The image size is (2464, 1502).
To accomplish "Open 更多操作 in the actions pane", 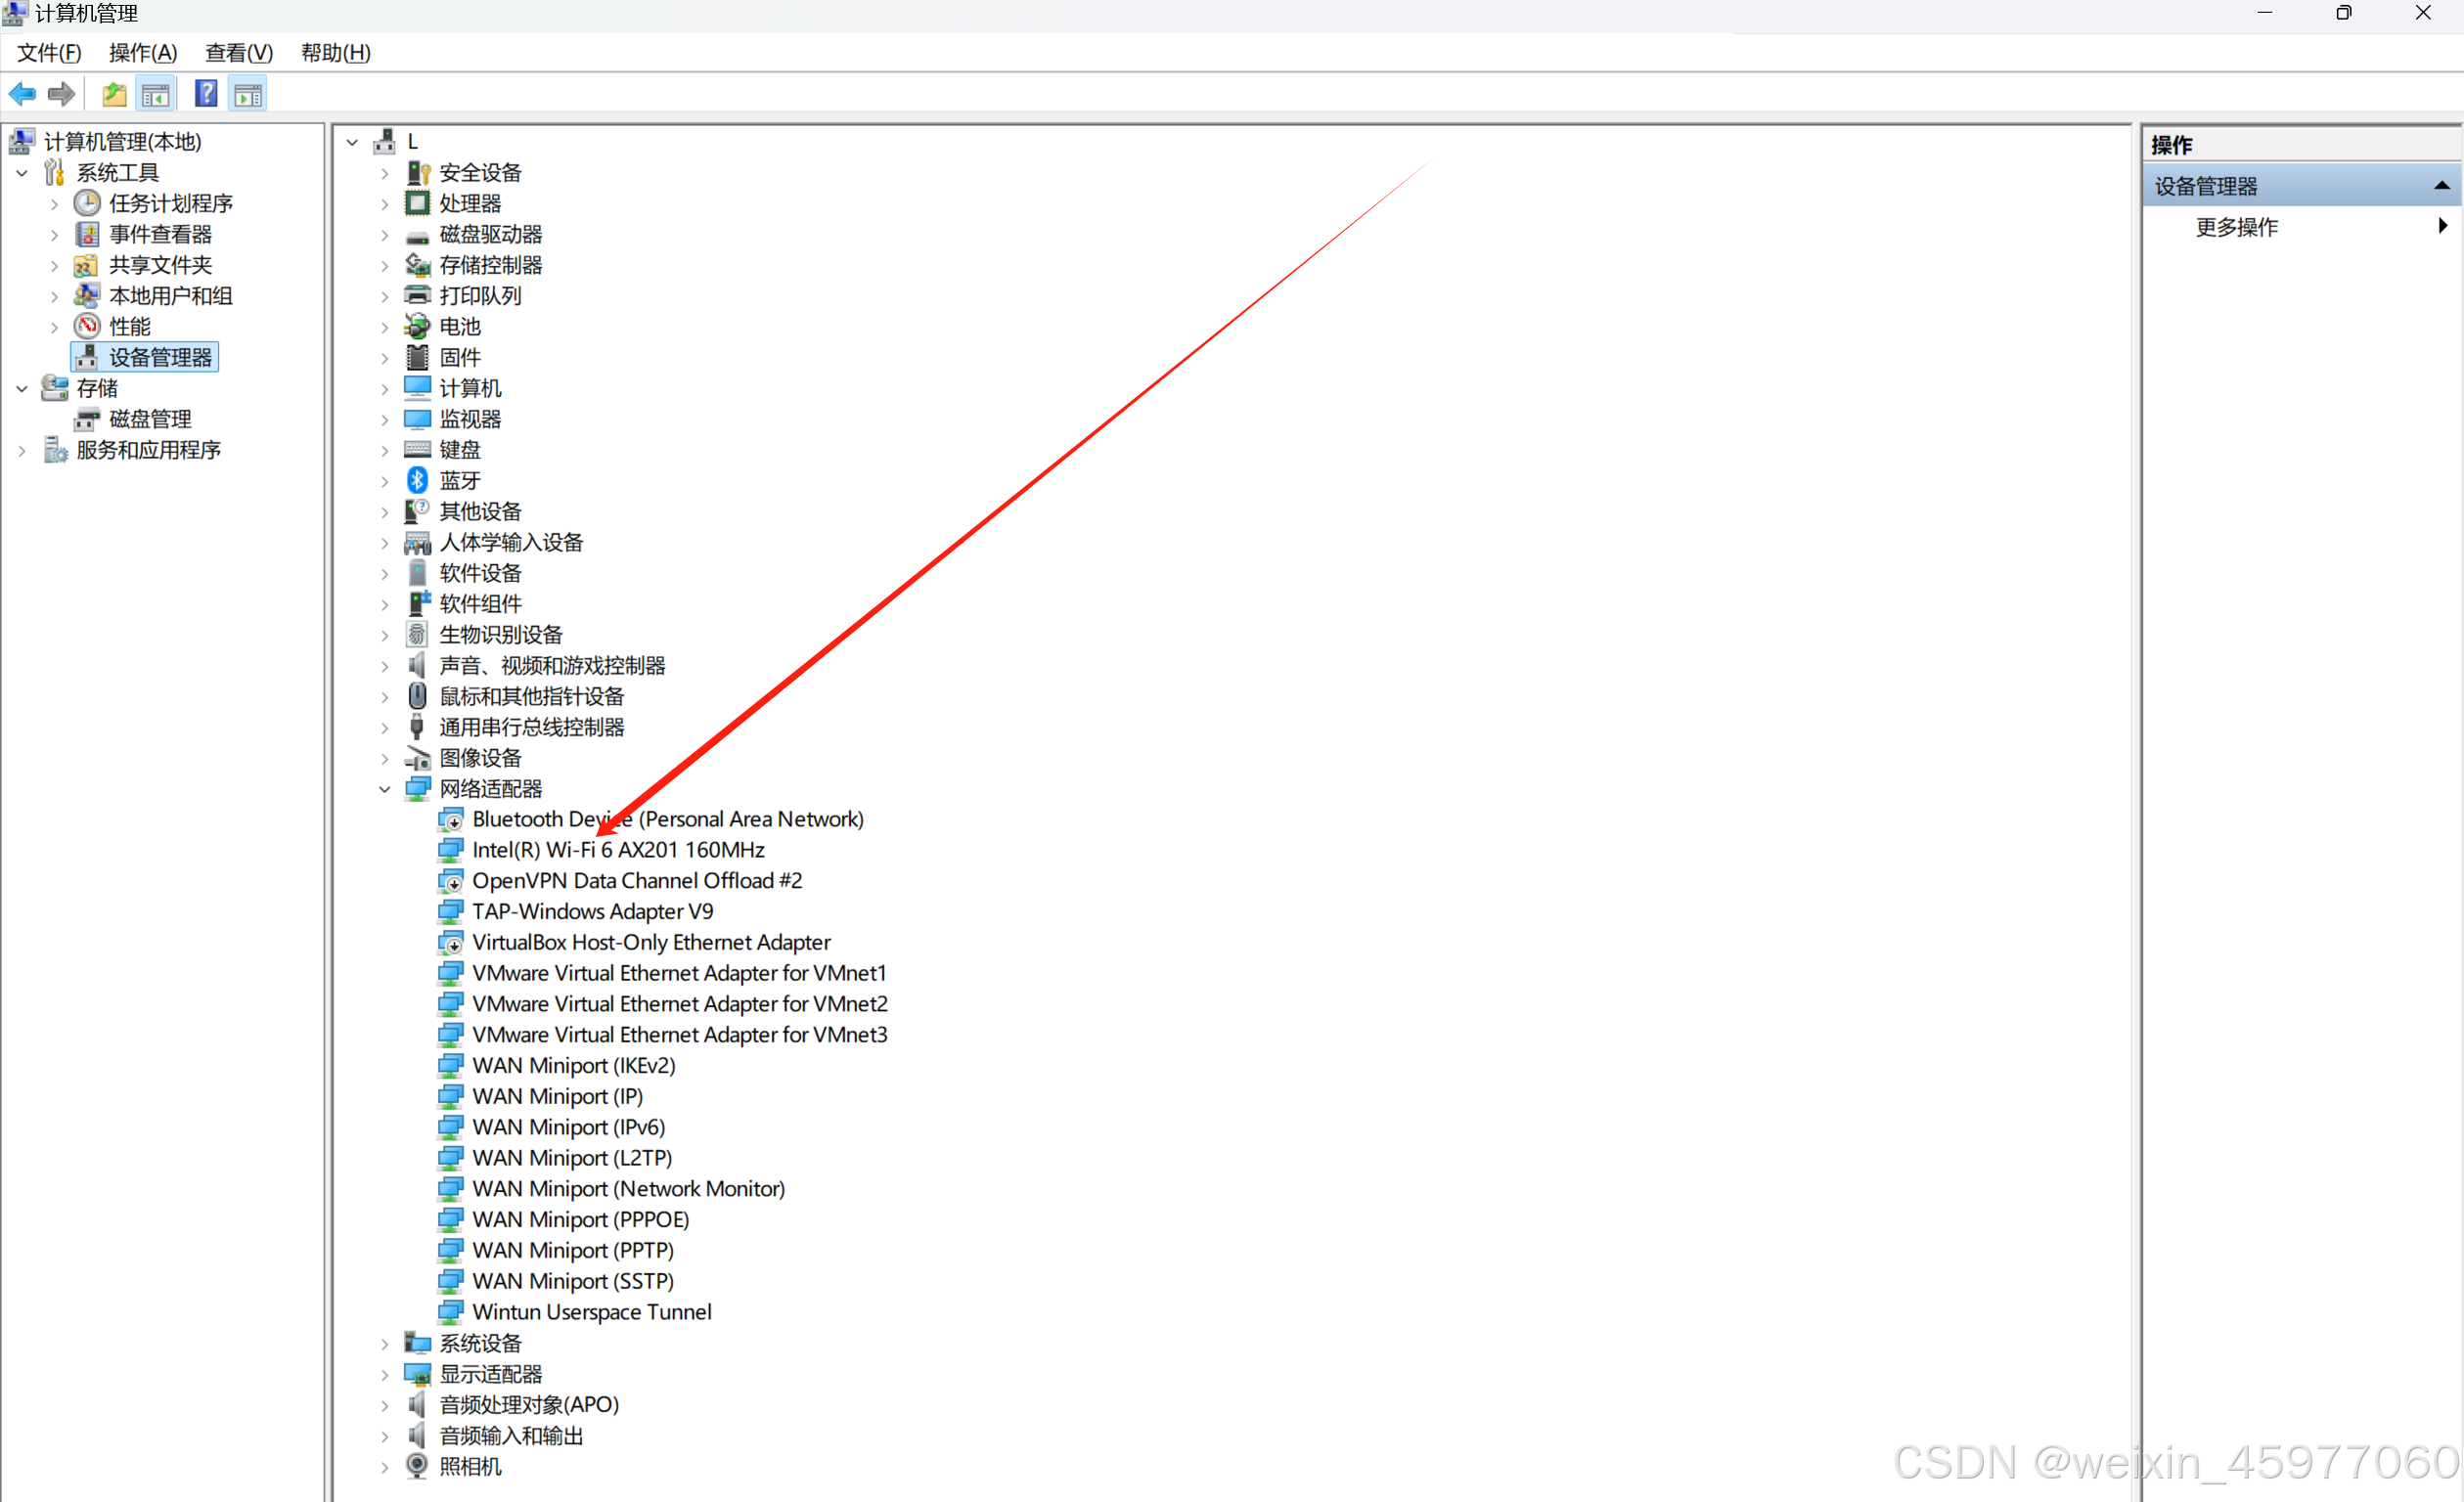I will pyautogui.click(x=2236, y=227).
